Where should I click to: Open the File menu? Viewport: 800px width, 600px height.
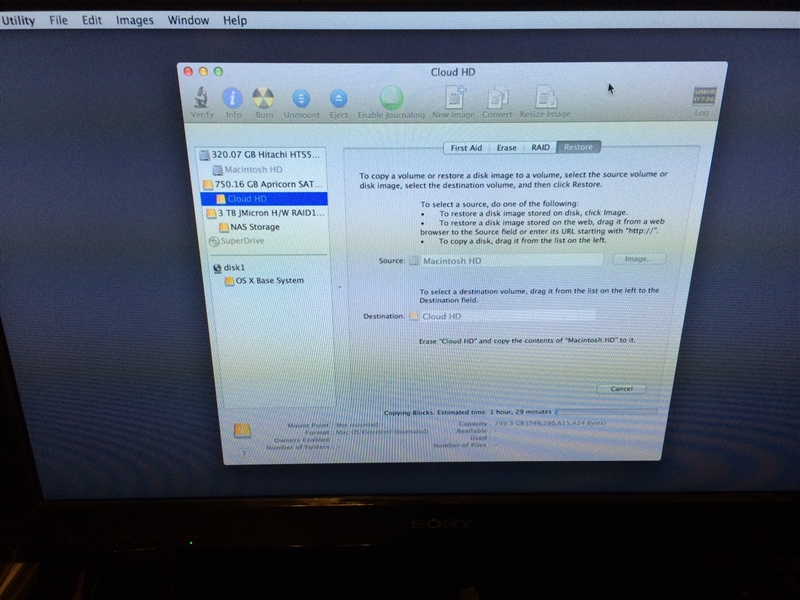(58, 20)
